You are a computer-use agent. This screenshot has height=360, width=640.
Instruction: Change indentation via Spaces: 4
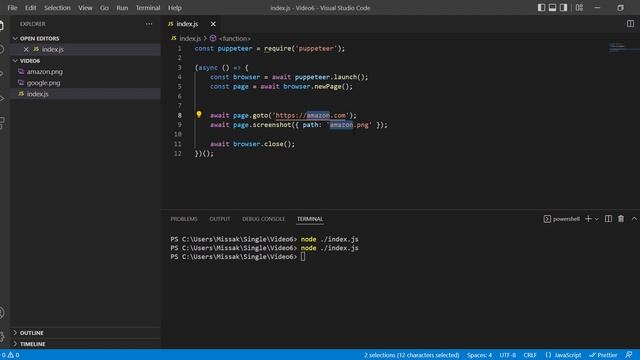(479, 355)
